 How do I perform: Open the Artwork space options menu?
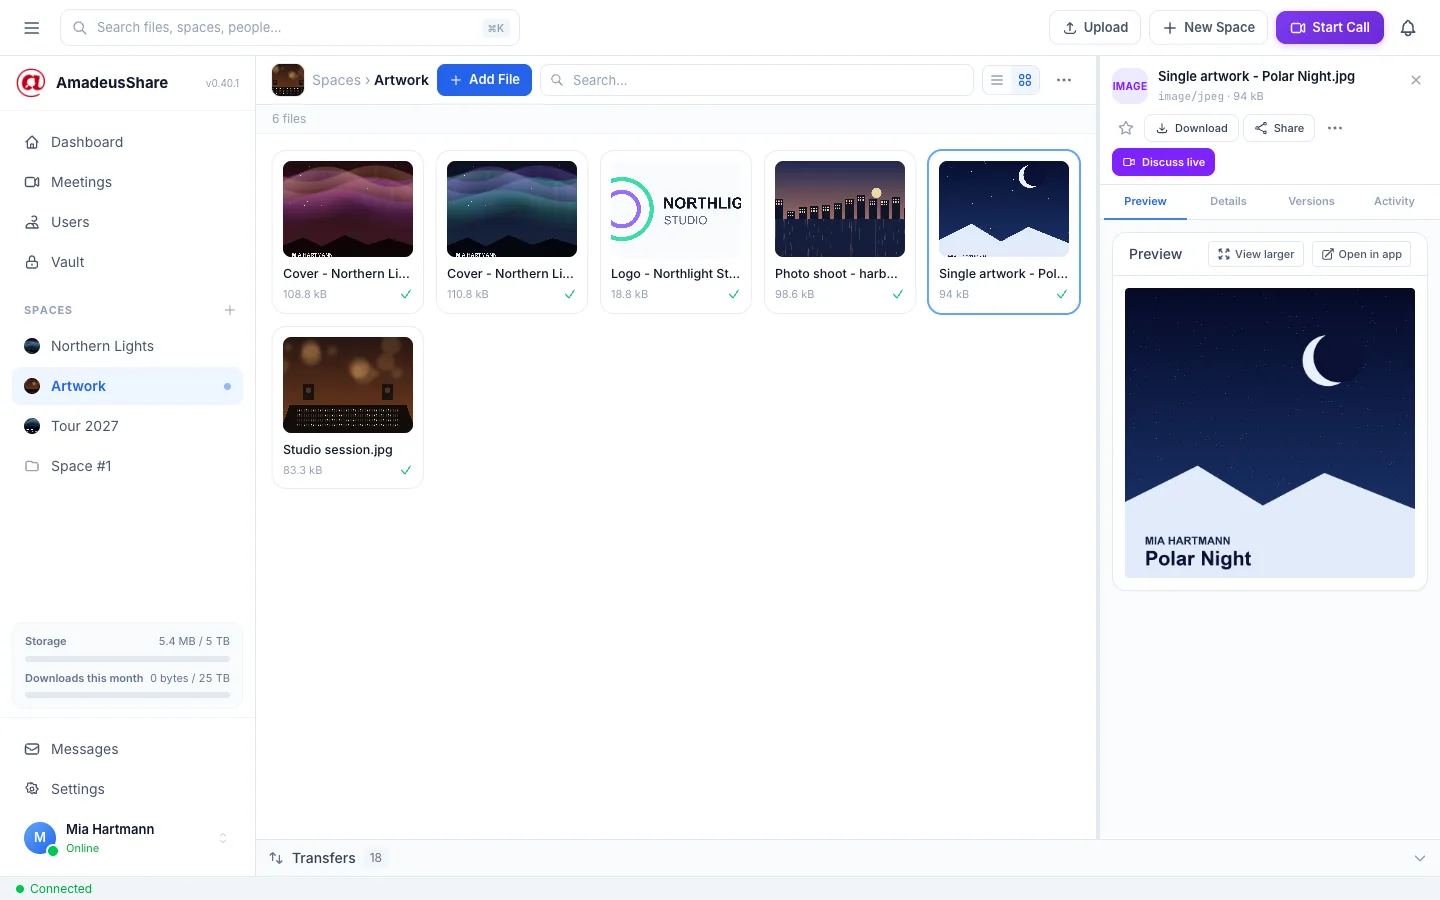1064,80
